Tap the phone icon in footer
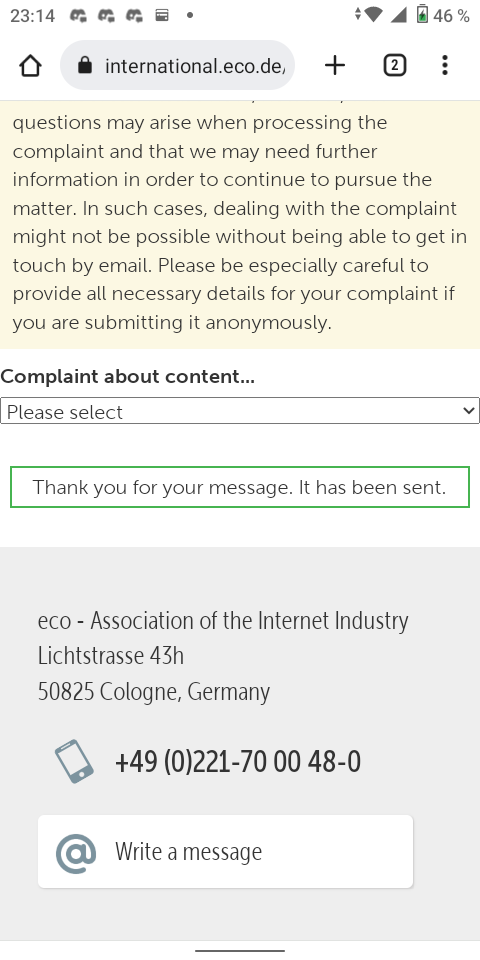Screen dimensions: 480x960 coord(74,762)
